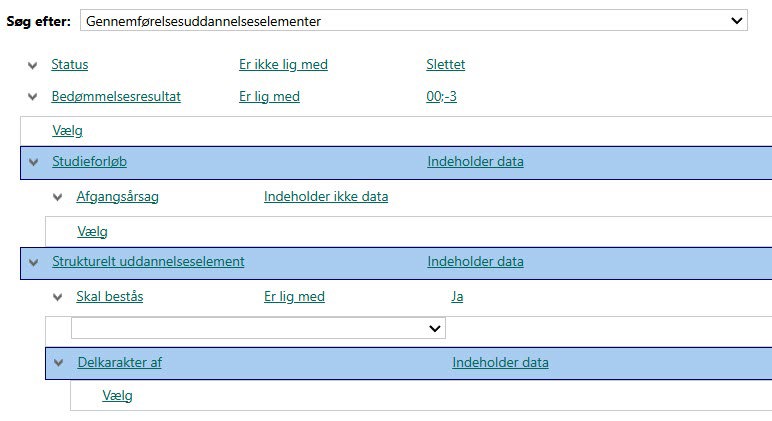The image size is (772, 421).
Task: Open the empty field selector dropdown
Action: tap(258, 328)
